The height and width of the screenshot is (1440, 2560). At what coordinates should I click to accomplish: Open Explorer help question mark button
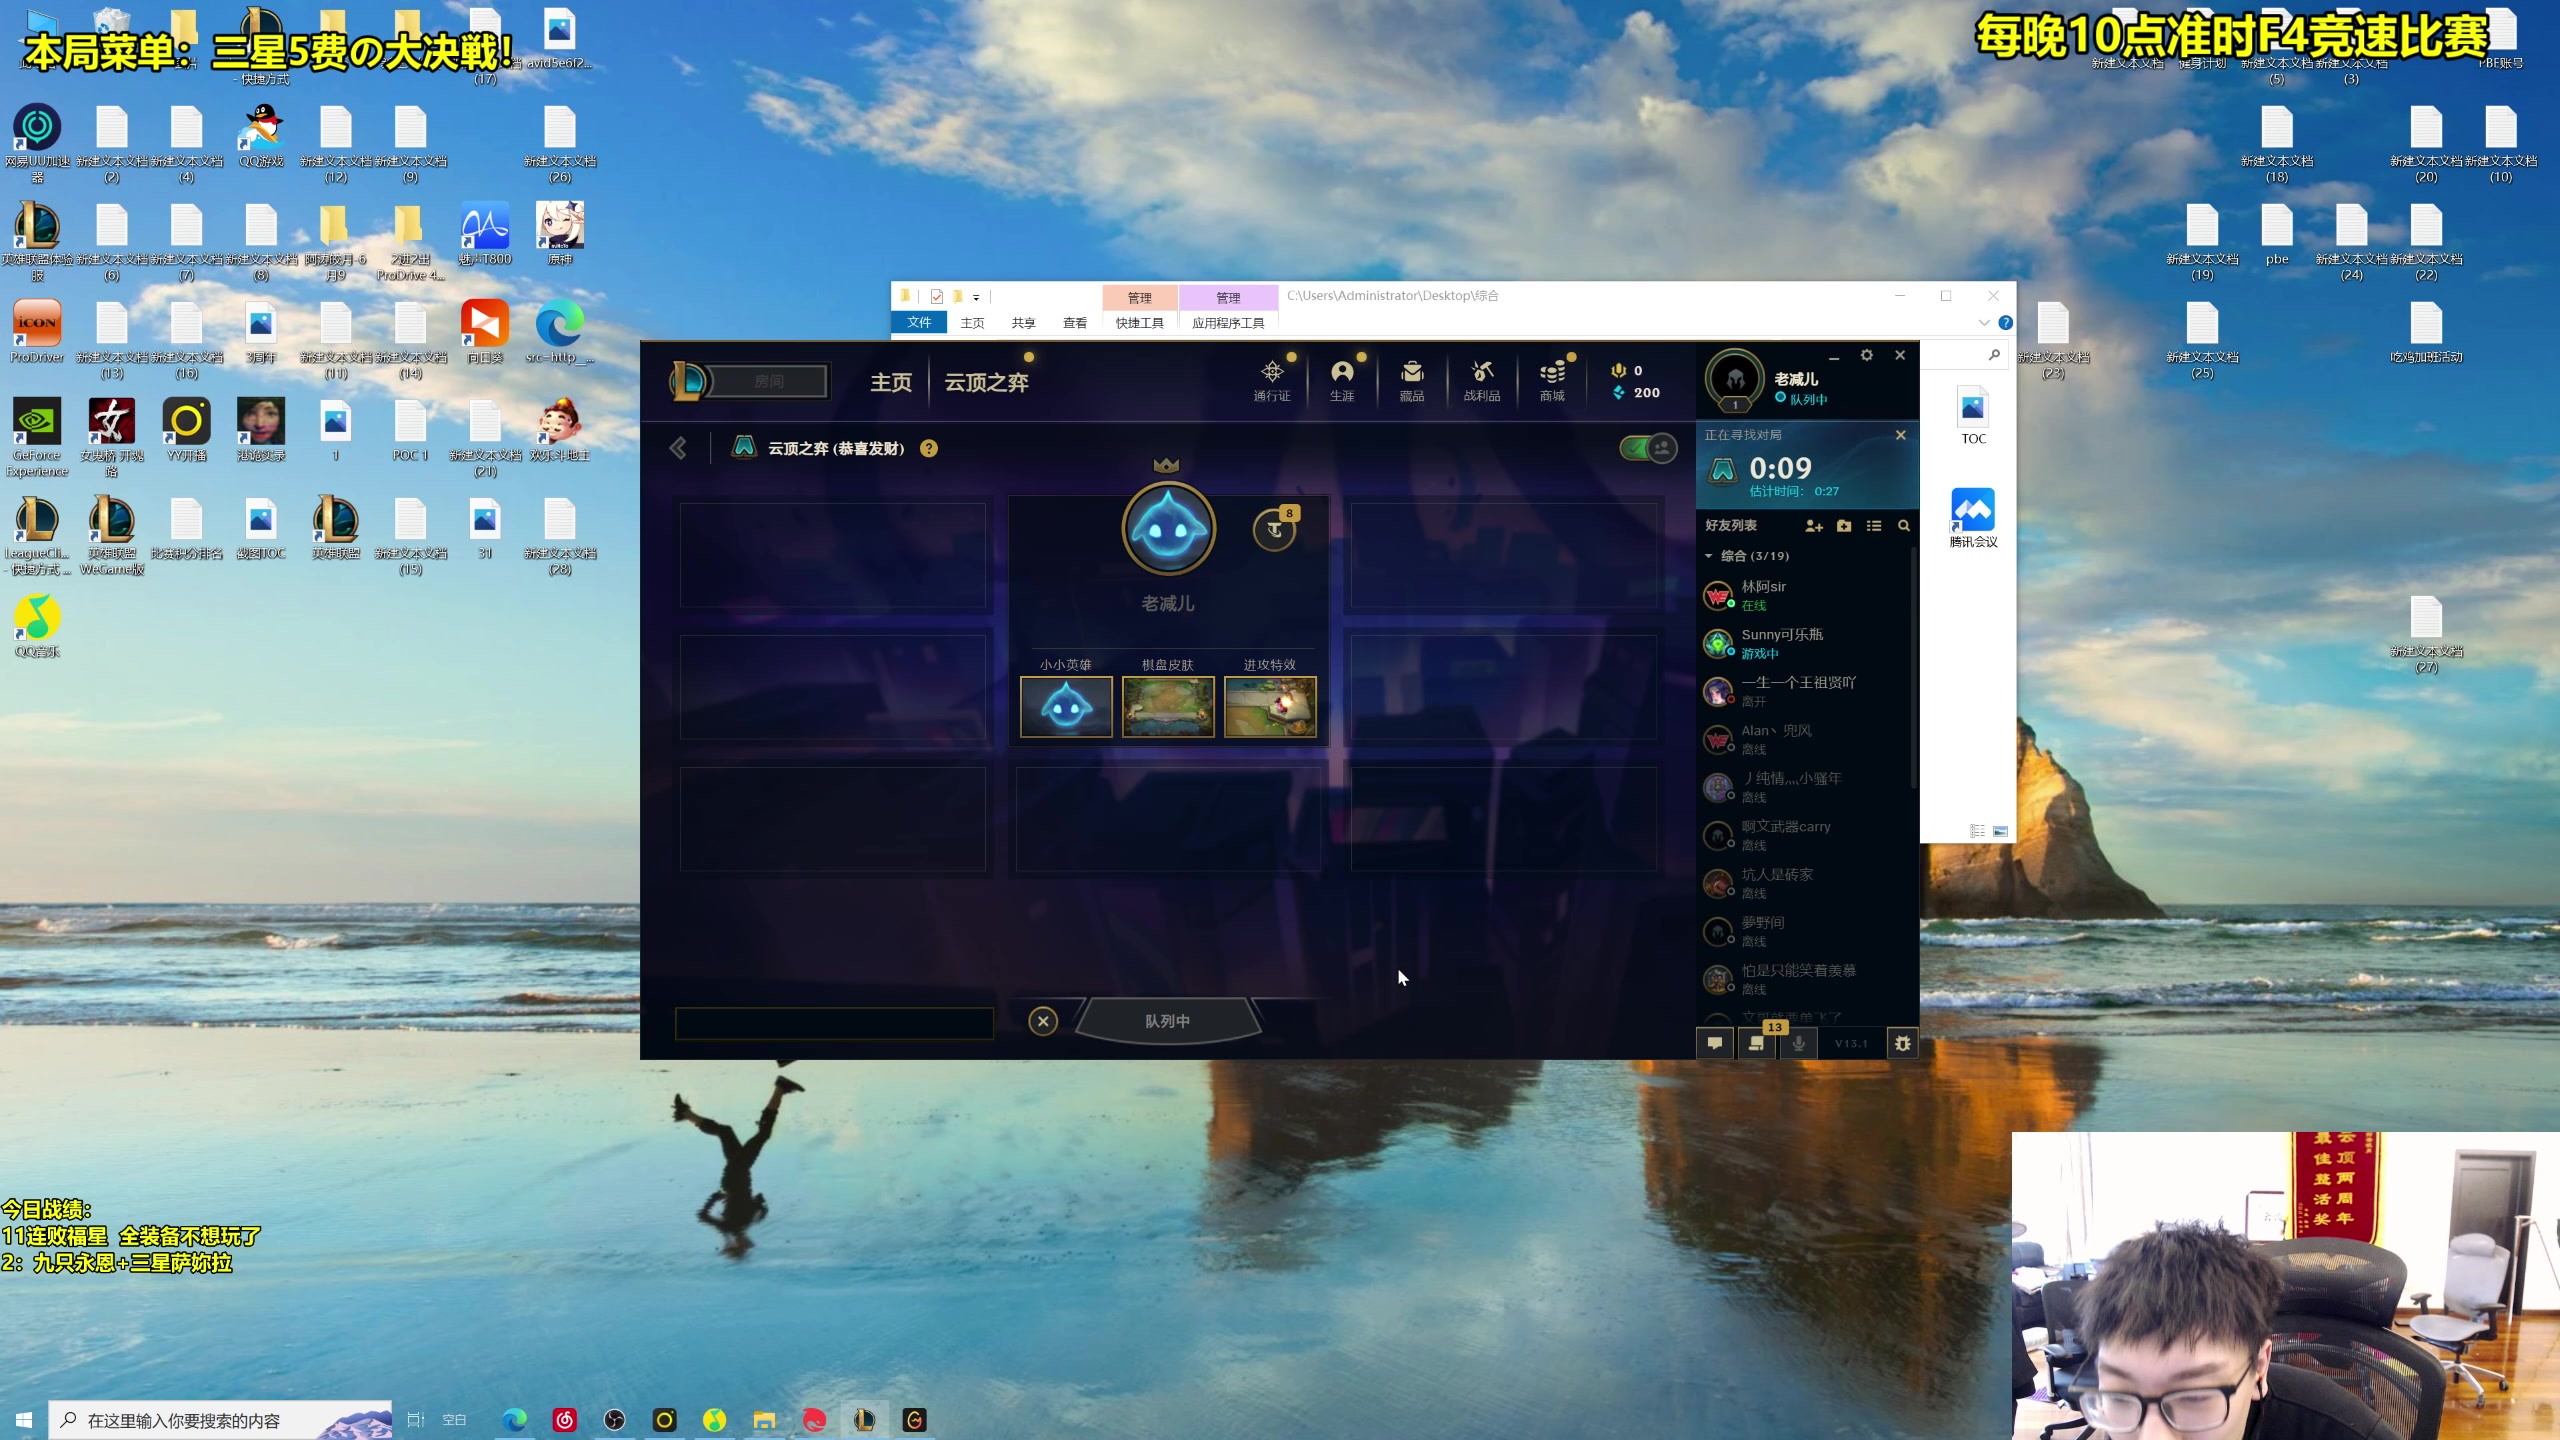coord(2005,323)
